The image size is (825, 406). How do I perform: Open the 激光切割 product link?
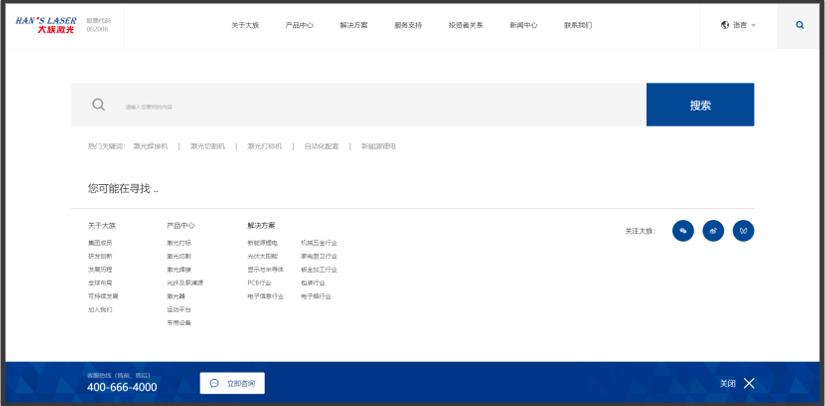[179, 256]
